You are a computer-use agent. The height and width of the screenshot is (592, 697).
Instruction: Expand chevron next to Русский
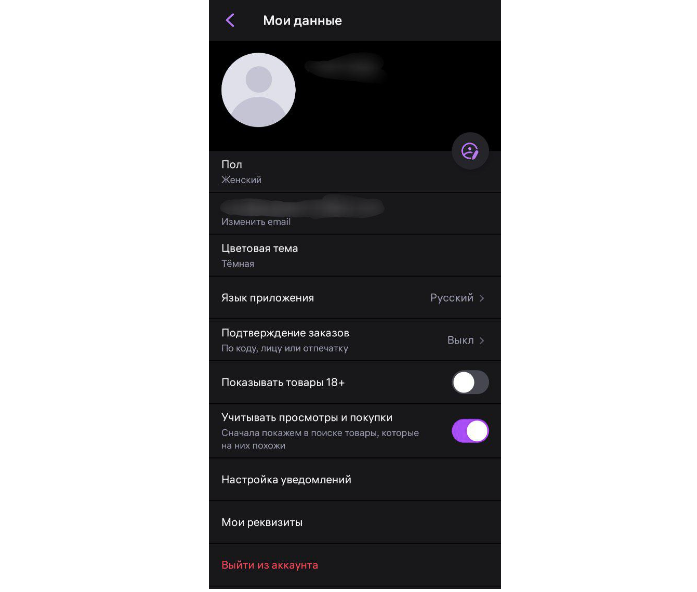click(x=482, y=298)
